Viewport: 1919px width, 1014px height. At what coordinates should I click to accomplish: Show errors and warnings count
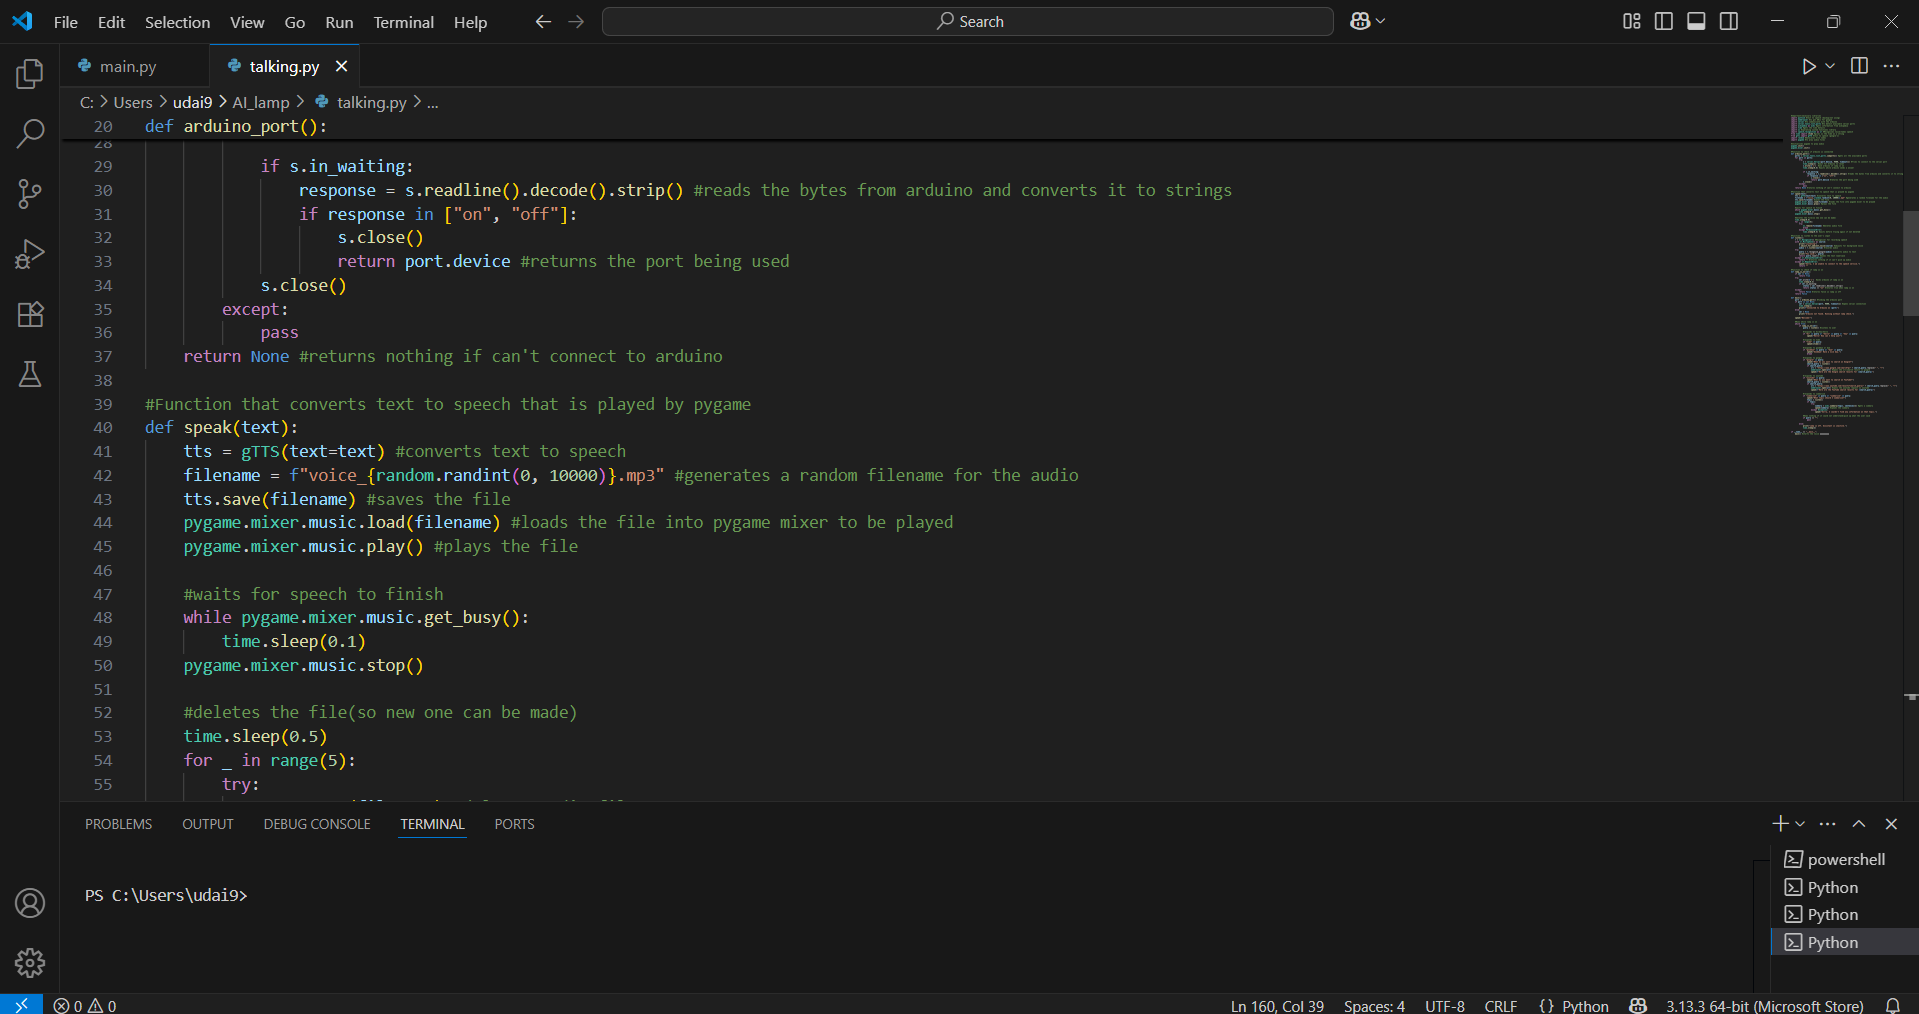tap(85, 1005)
